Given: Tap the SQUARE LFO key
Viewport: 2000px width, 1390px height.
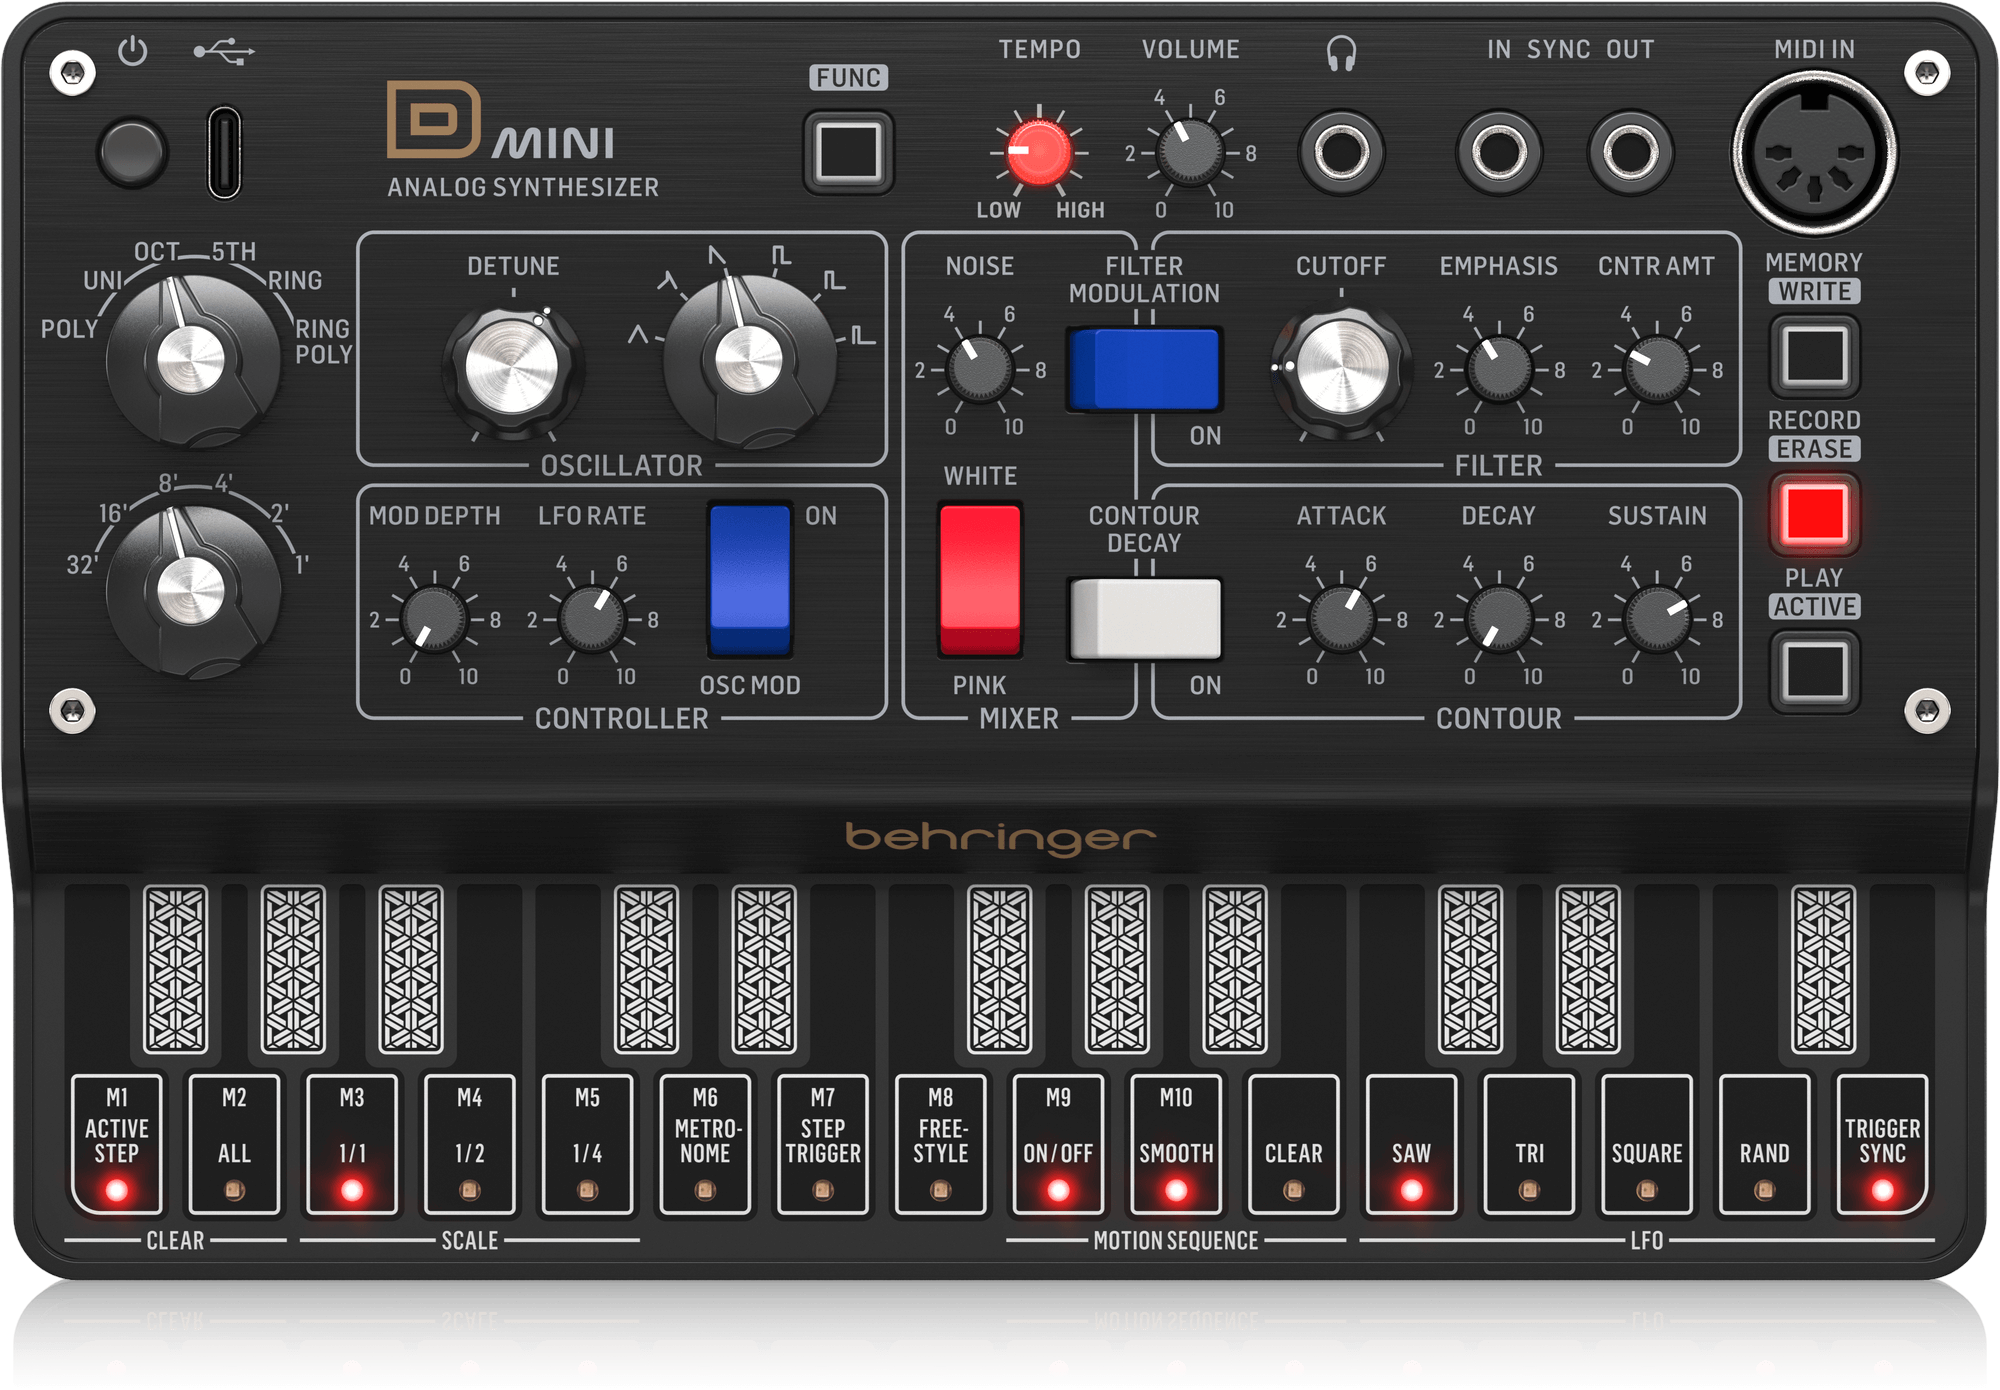Looking at the screenshot, I should (1646, 1144).
